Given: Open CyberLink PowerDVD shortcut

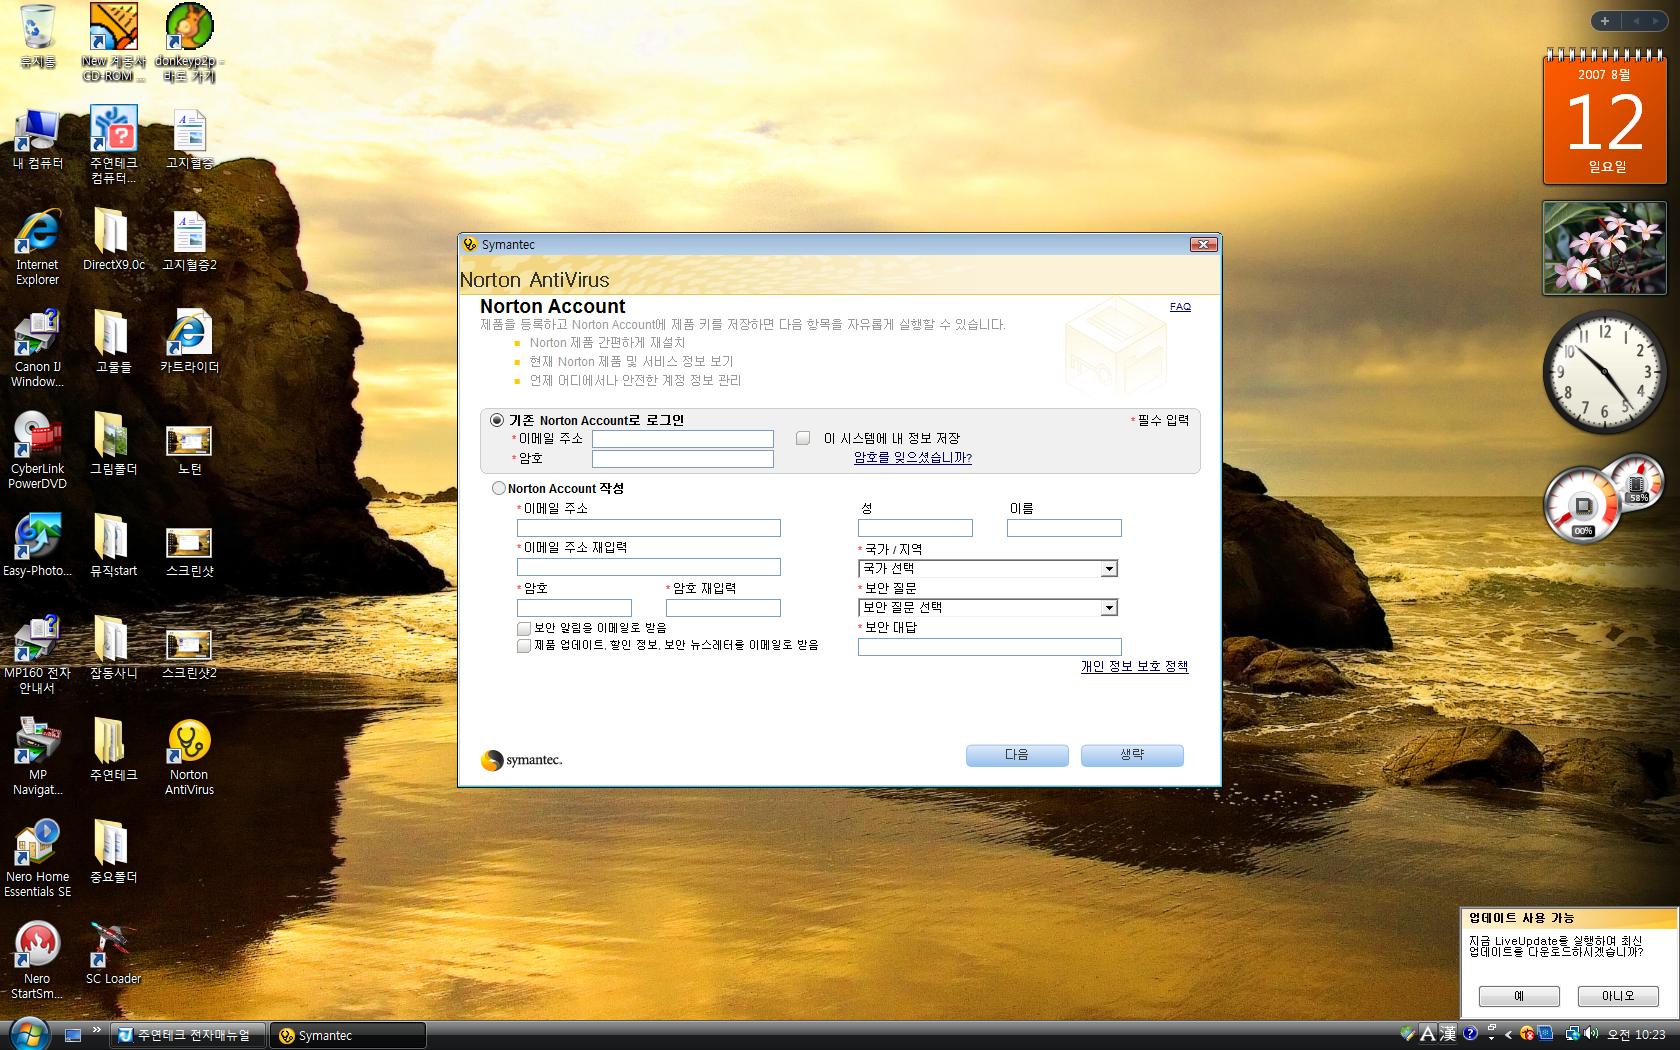Looking at the screenshot, I should click(x=37, y=438).
